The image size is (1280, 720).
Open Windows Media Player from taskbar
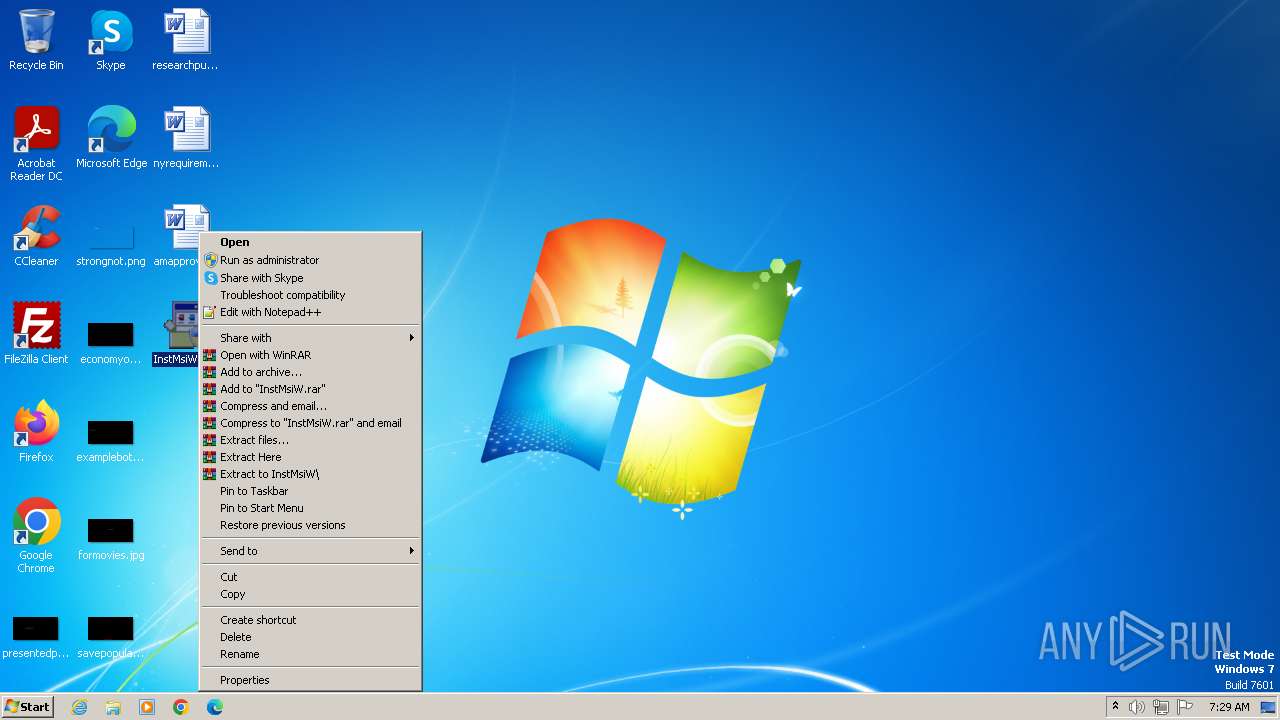(147, 707)
